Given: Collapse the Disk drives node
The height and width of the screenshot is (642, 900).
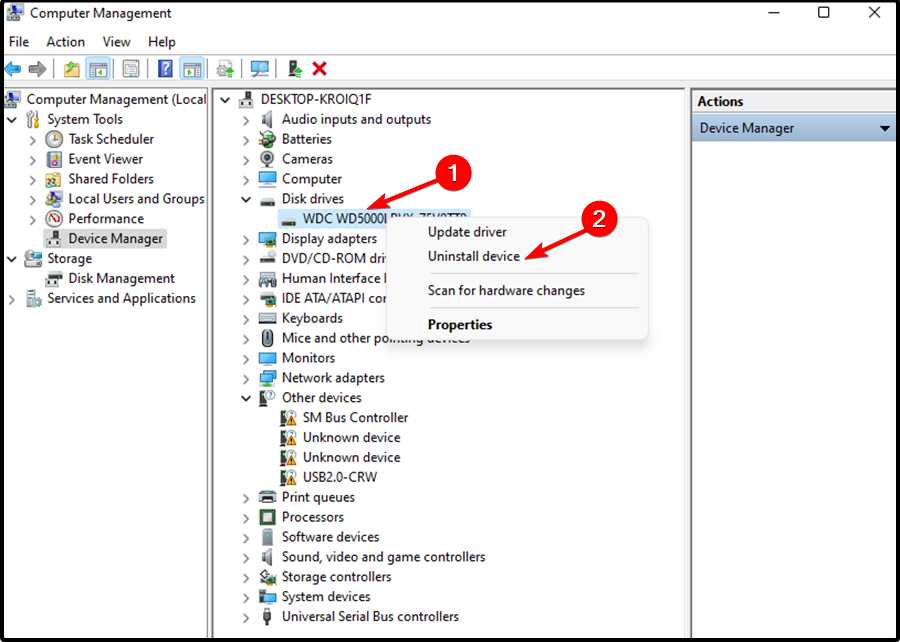Looking at the screenshot, I should point(246,200).
